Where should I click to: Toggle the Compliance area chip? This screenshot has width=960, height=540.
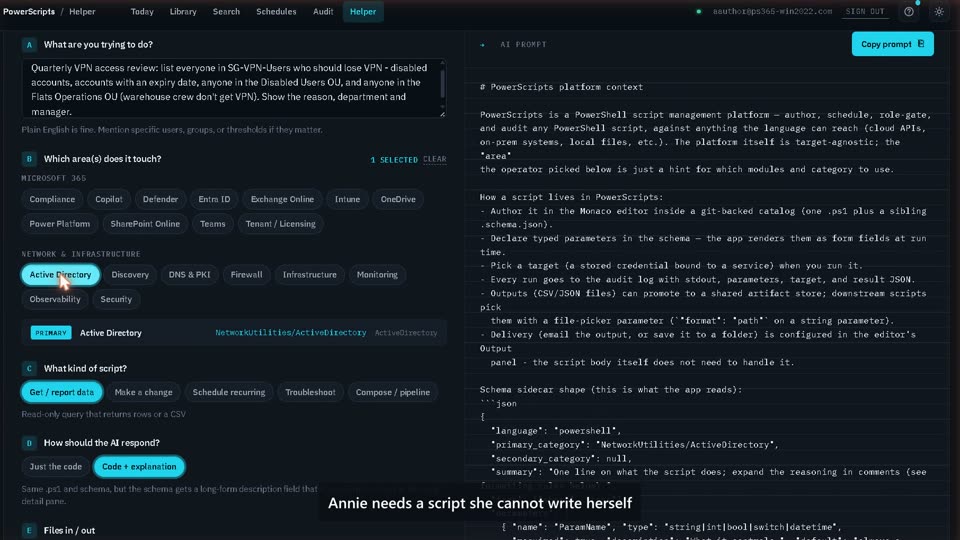click(52, 199)
